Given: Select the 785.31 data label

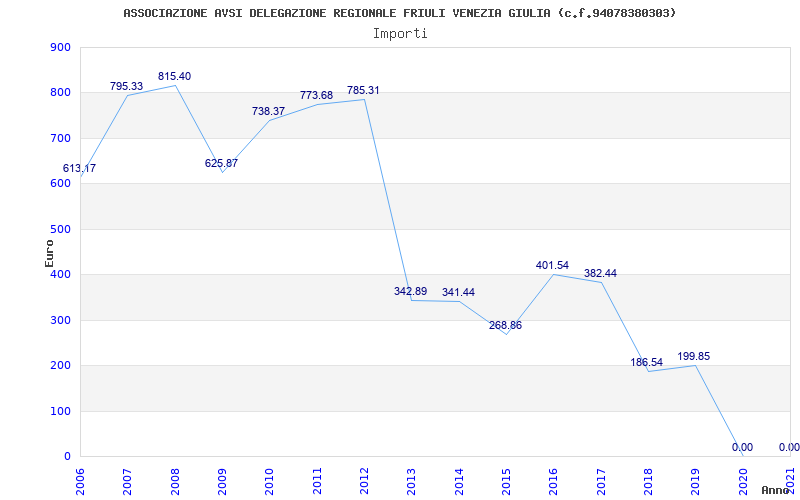Looking at the screenshot, I should coord(363,90).
